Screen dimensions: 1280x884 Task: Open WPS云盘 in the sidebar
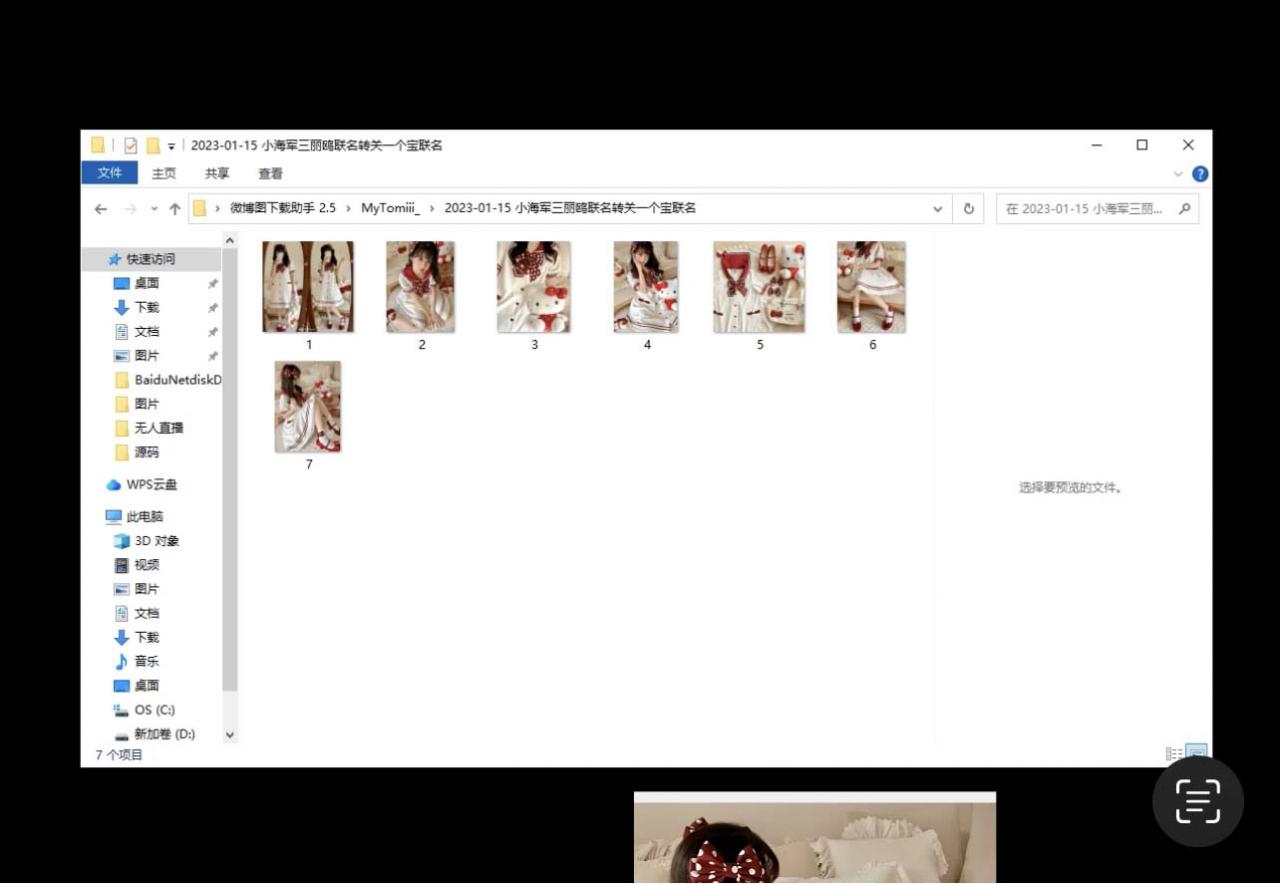(151, 485)
